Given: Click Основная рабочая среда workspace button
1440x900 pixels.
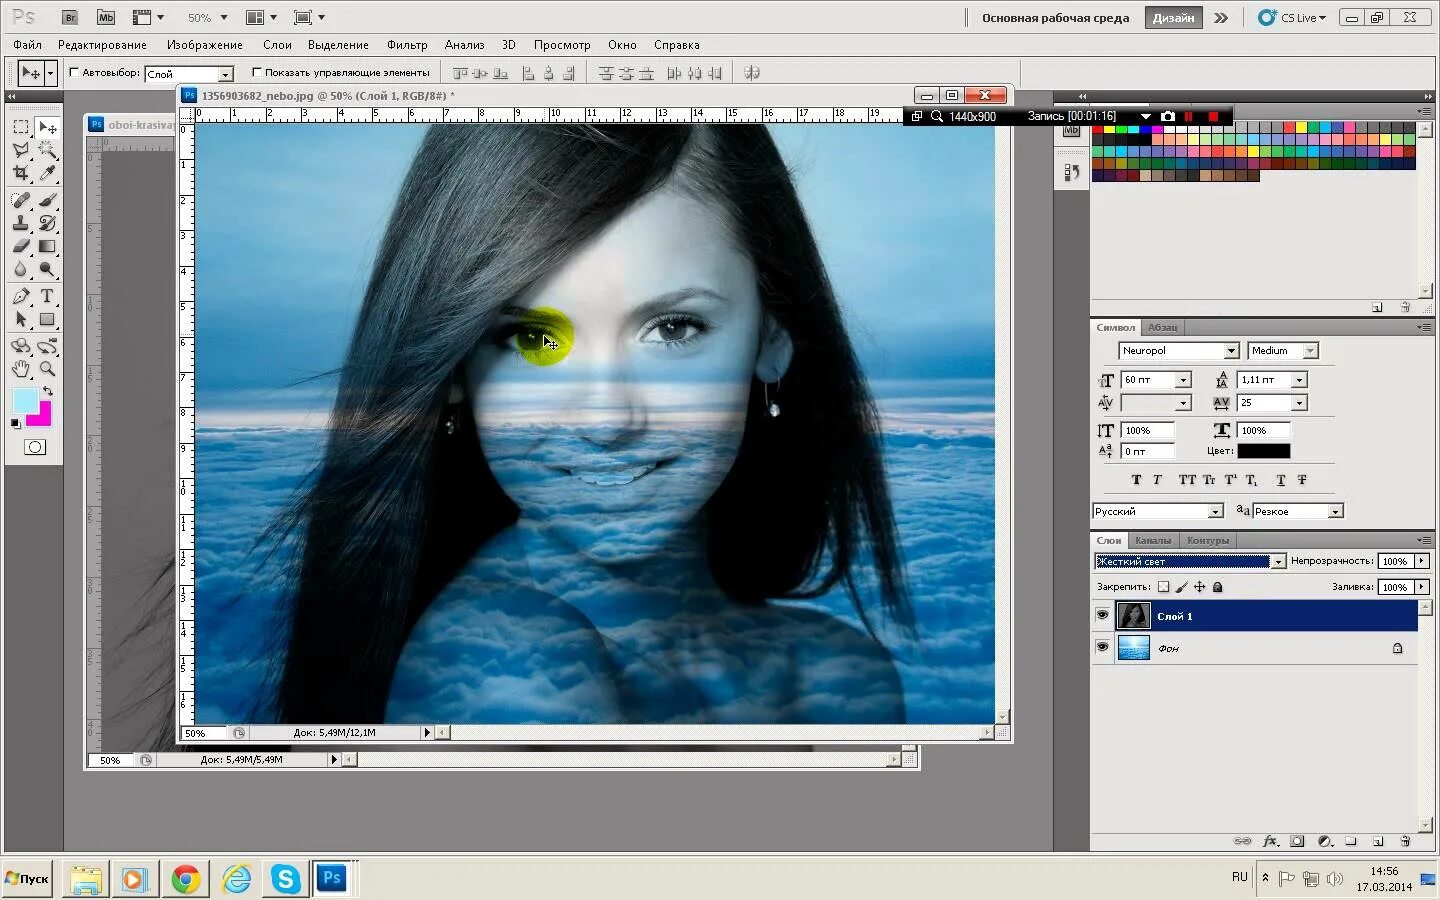Looking at the screenshot, I should coord(1055,18).
